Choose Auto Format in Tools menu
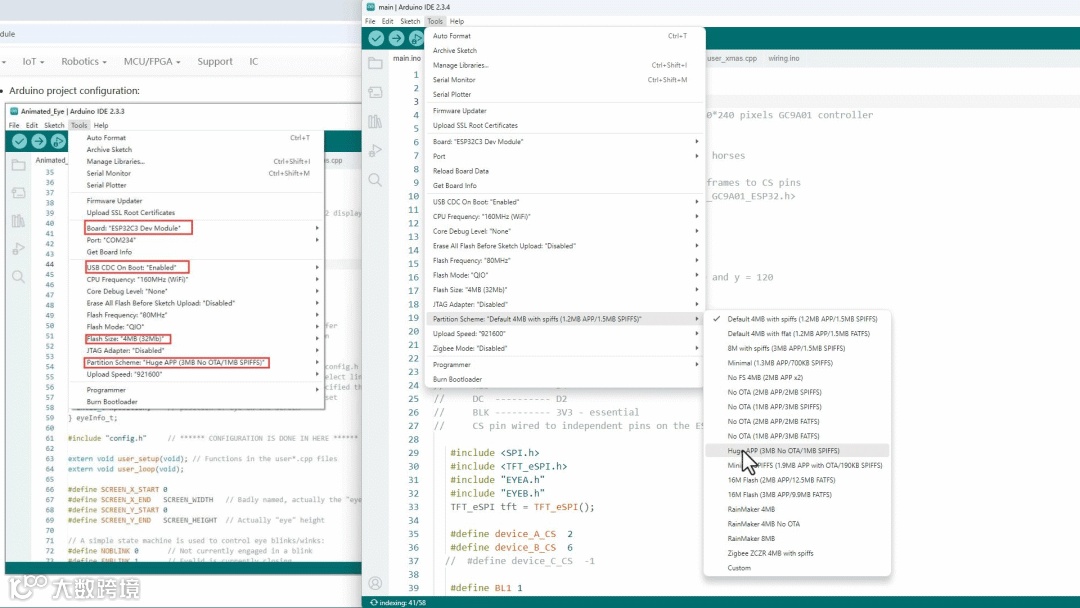1080x608 pixels. pos(565,36)
